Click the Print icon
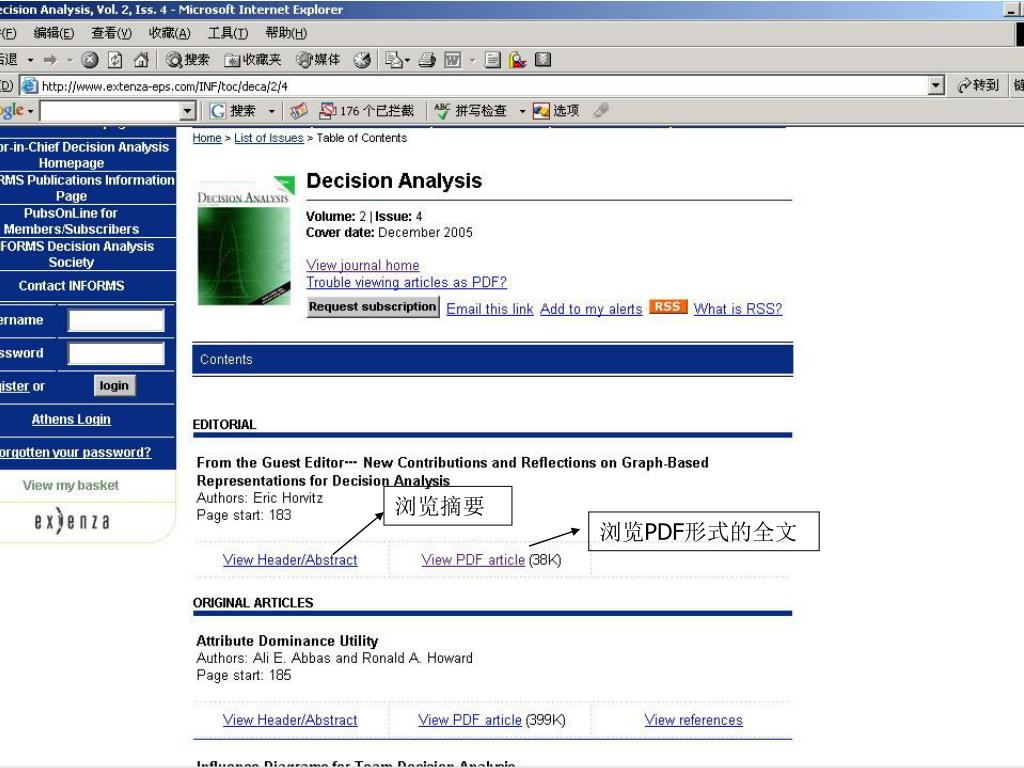This screenshot has height=768, width=1024. (427, 60)
